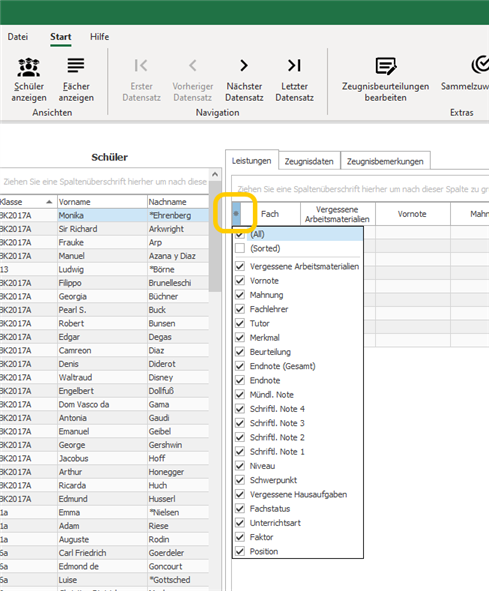Toggle the (All) columns checkbox
The height and width of the screenshot is (591, 489).
[x=240, y=234]
